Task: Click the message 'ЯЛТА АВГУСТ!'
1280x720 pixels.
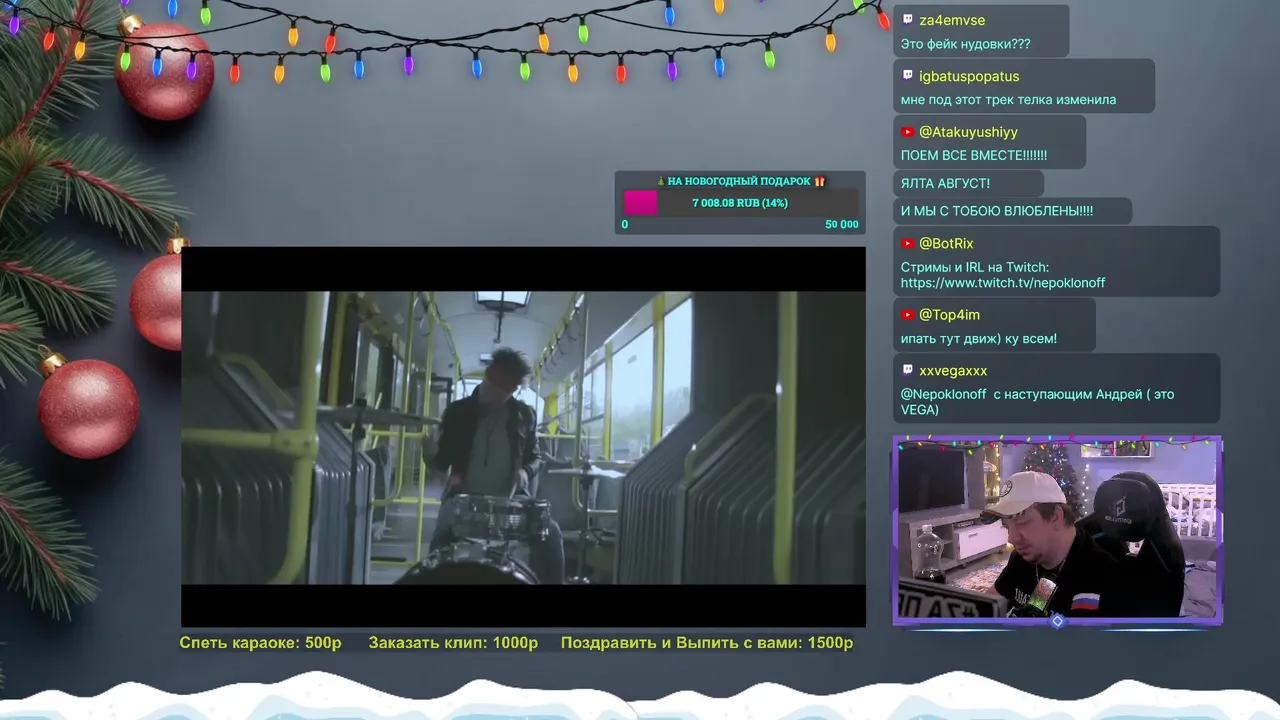Action: [945, 183]
